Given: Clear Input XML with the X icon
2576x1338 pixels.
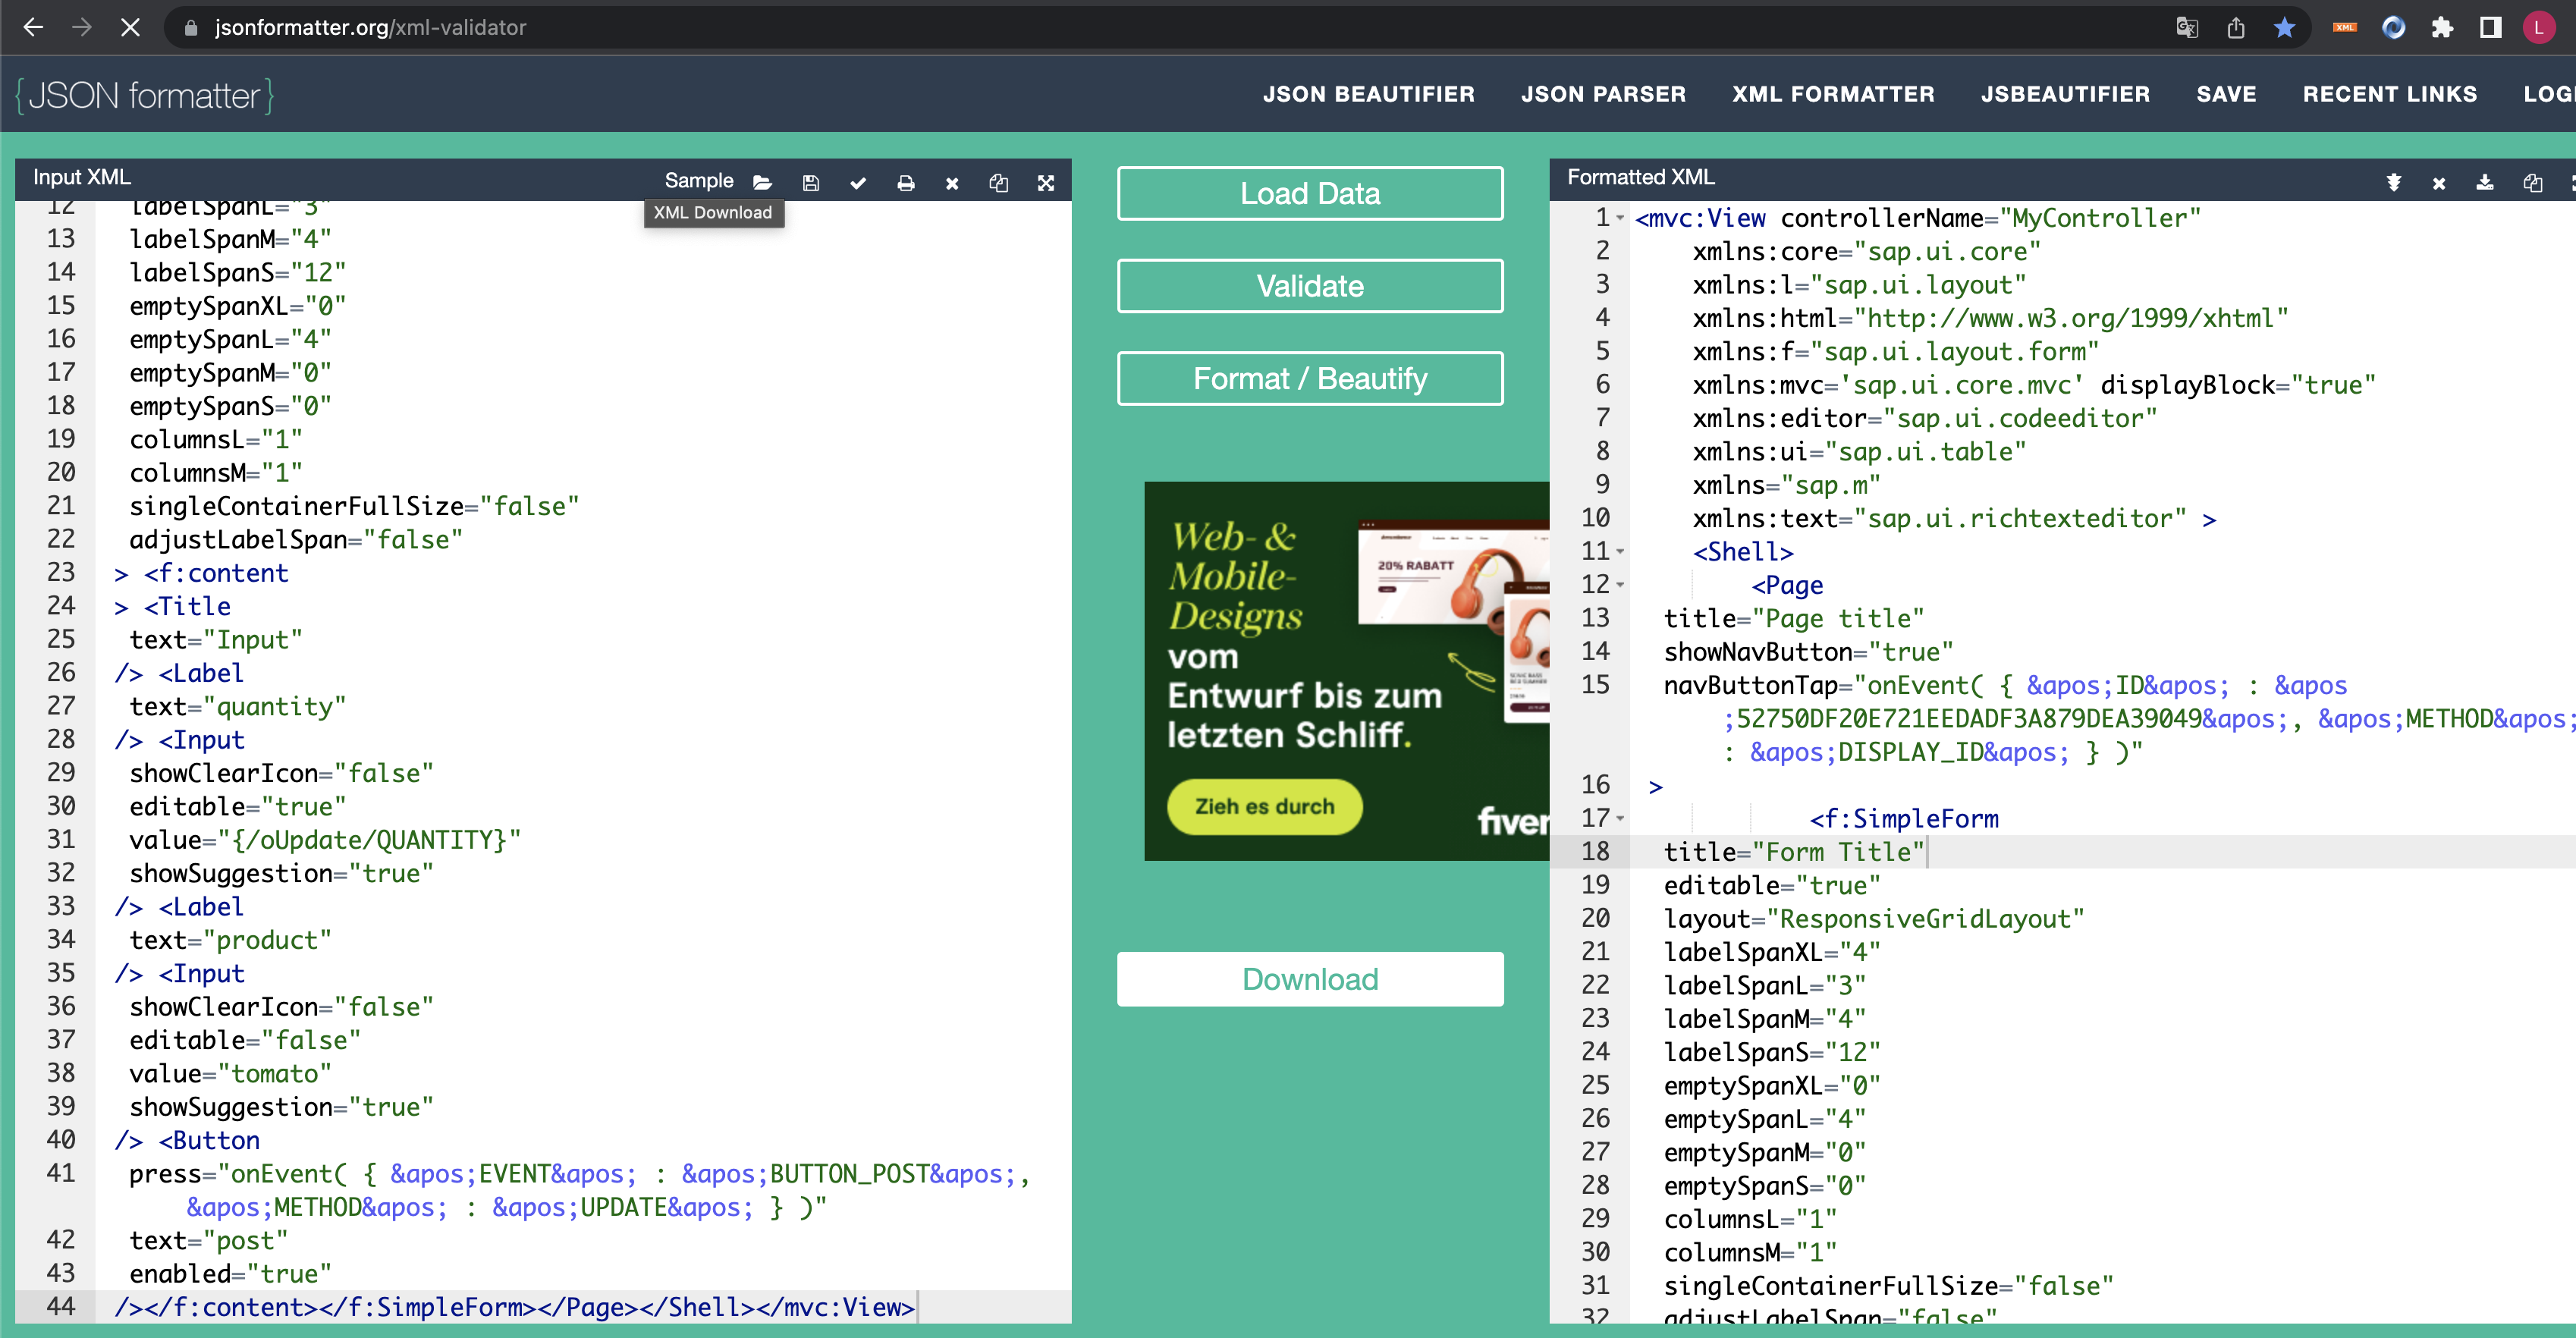Looking at the screenshot, I should [x=951, y=183].
